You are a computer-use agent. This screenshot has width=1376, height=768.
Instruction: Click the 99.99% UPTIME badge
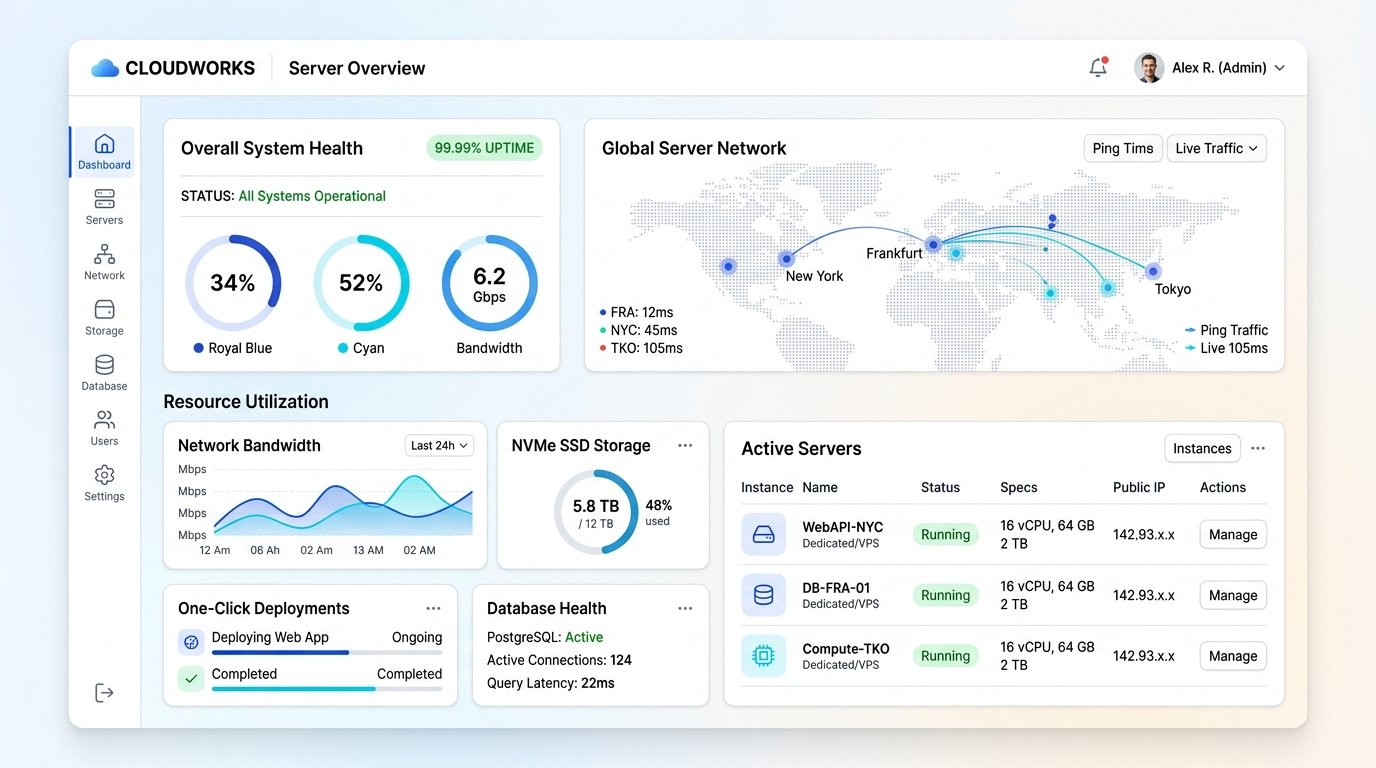click(x=485, y=148)
